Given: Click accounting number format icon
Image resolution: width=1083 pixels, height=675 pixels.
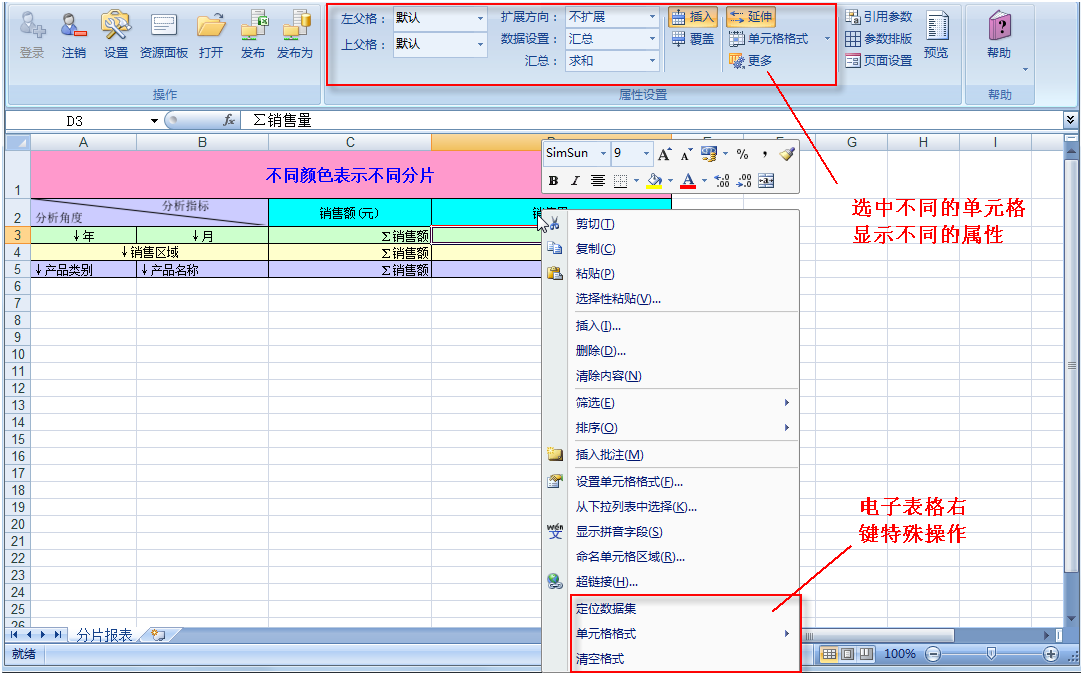Looking at the screenshot, I should (709, 153).
